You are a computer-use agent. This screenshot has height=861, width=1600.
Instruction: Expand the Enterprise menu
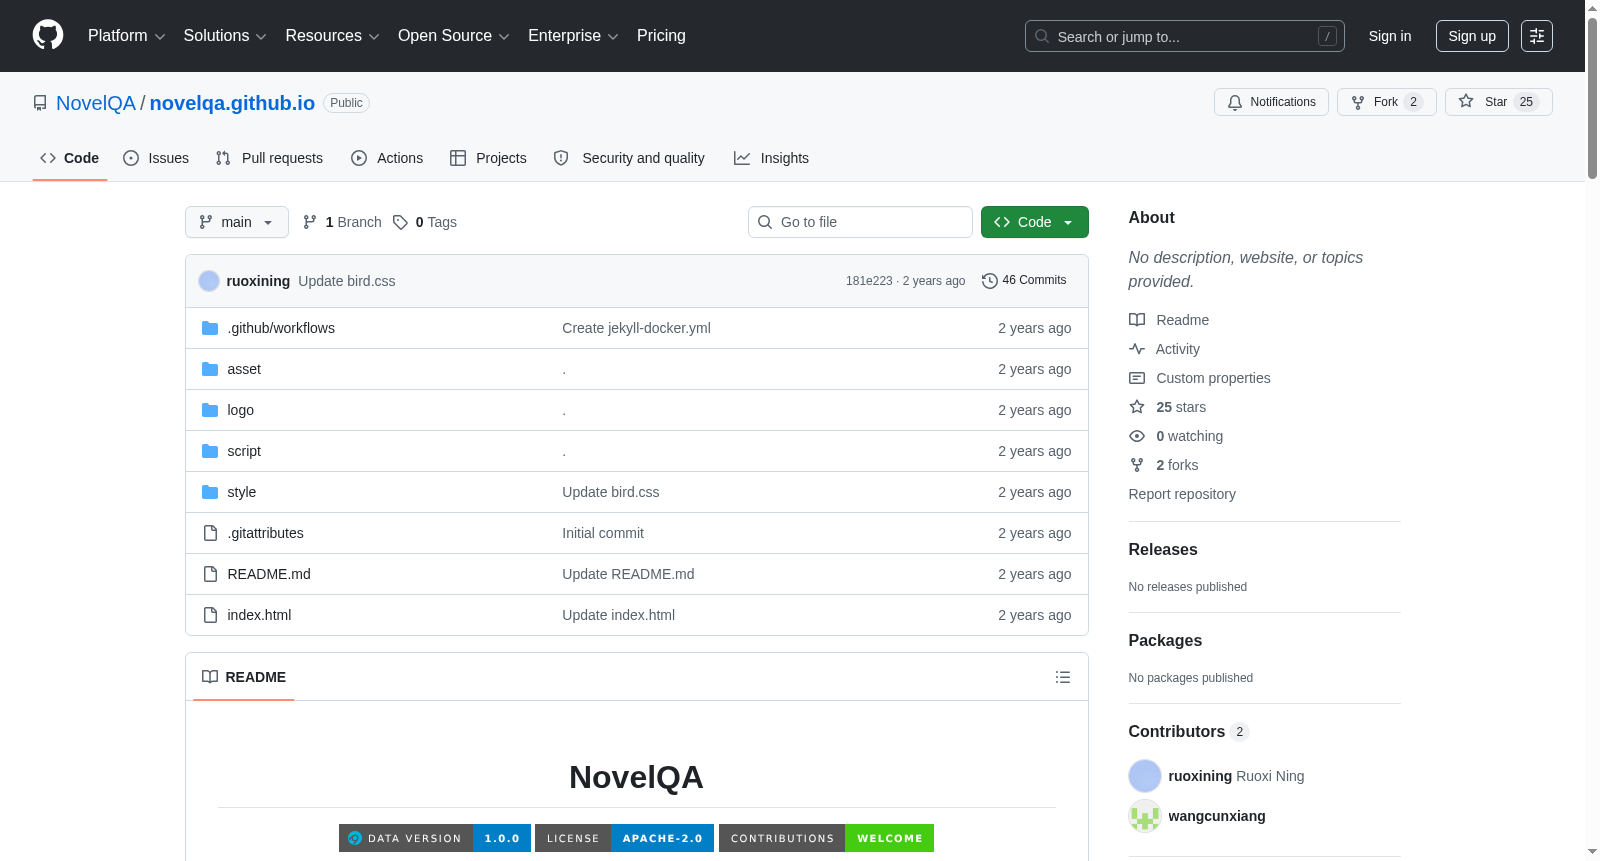pos(573,36)
